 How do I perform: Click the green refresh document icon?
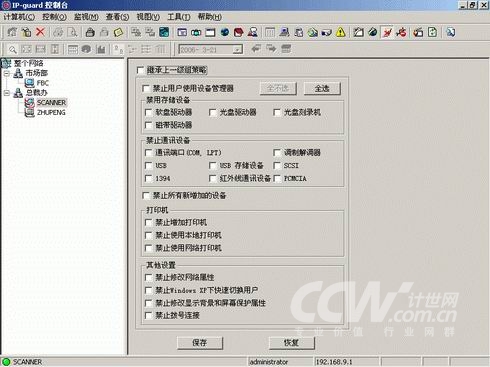coord(432,32)
